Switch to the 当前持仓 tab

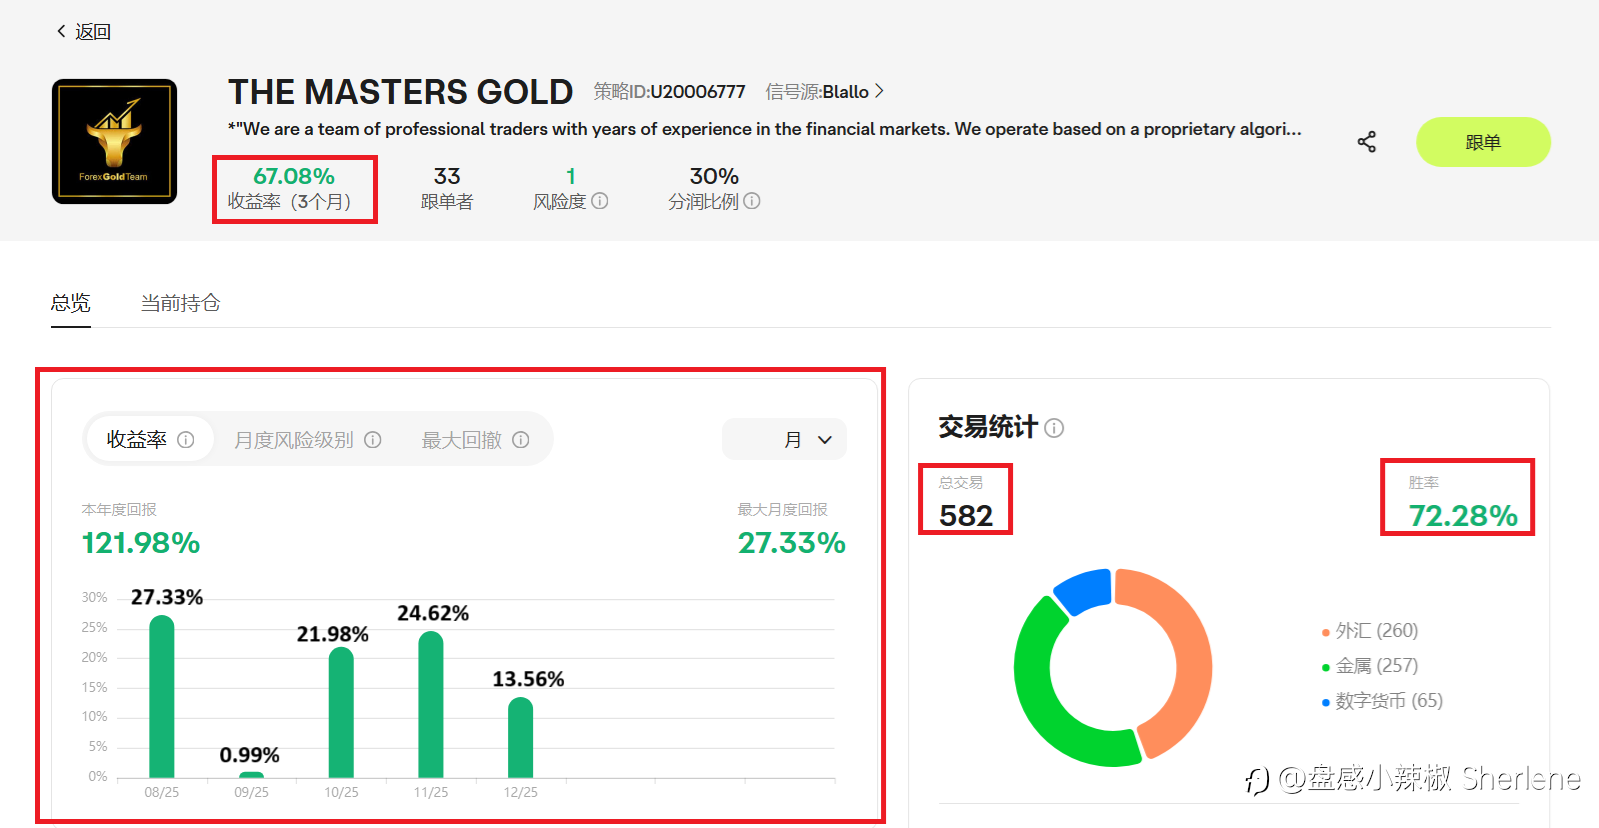point(180,303)
